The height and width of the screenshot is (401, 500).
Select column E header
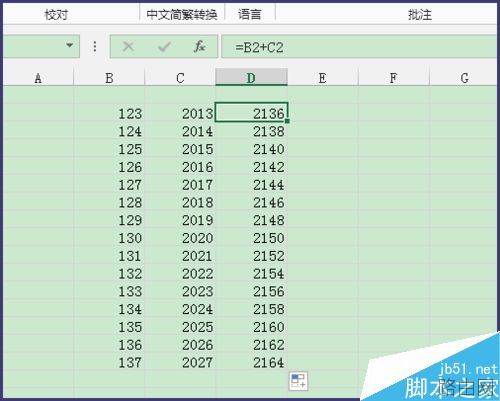pos(323,78)
